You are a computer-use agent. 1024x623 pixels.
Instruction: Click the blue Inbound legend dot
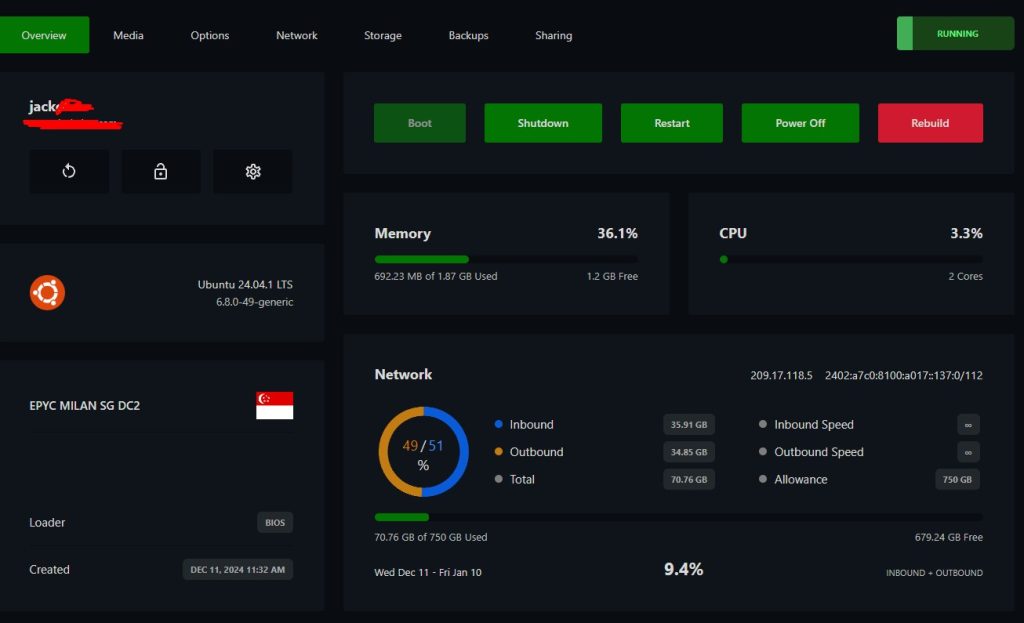(x=499, y=424)
